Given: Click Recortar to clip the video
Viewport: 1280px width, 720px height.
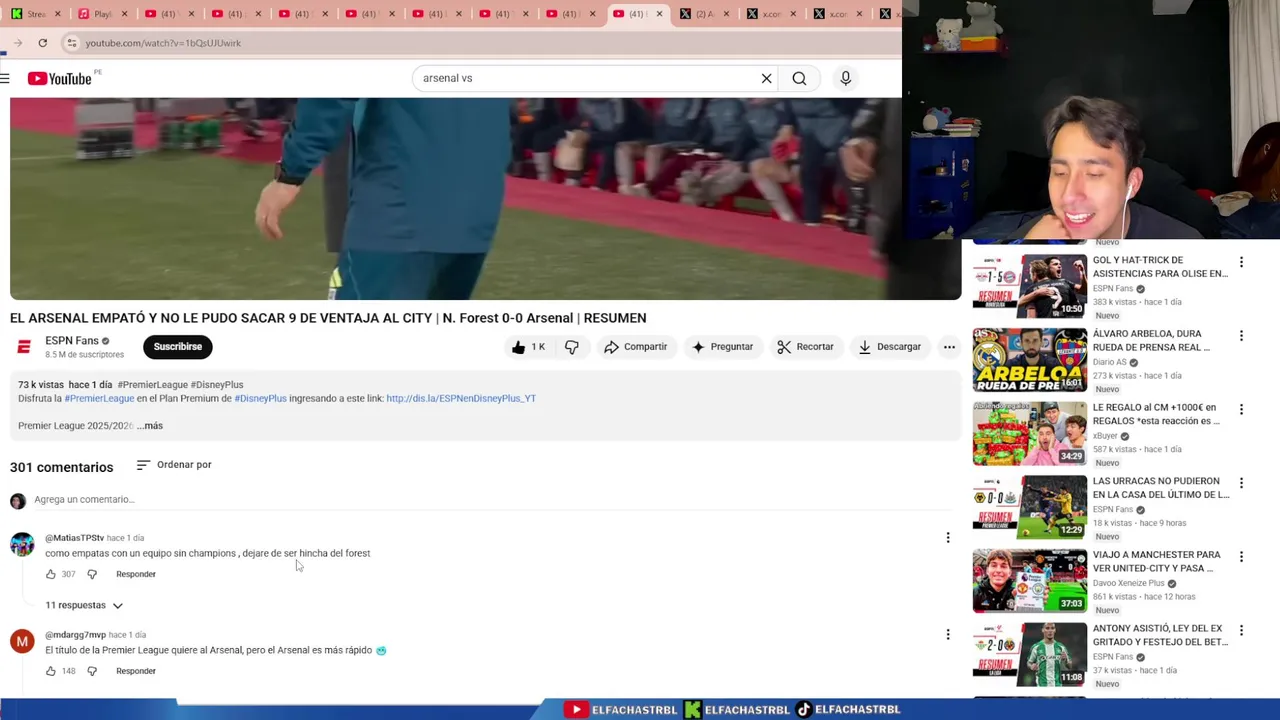Looking at the screenshot, I should pos(805,347).
